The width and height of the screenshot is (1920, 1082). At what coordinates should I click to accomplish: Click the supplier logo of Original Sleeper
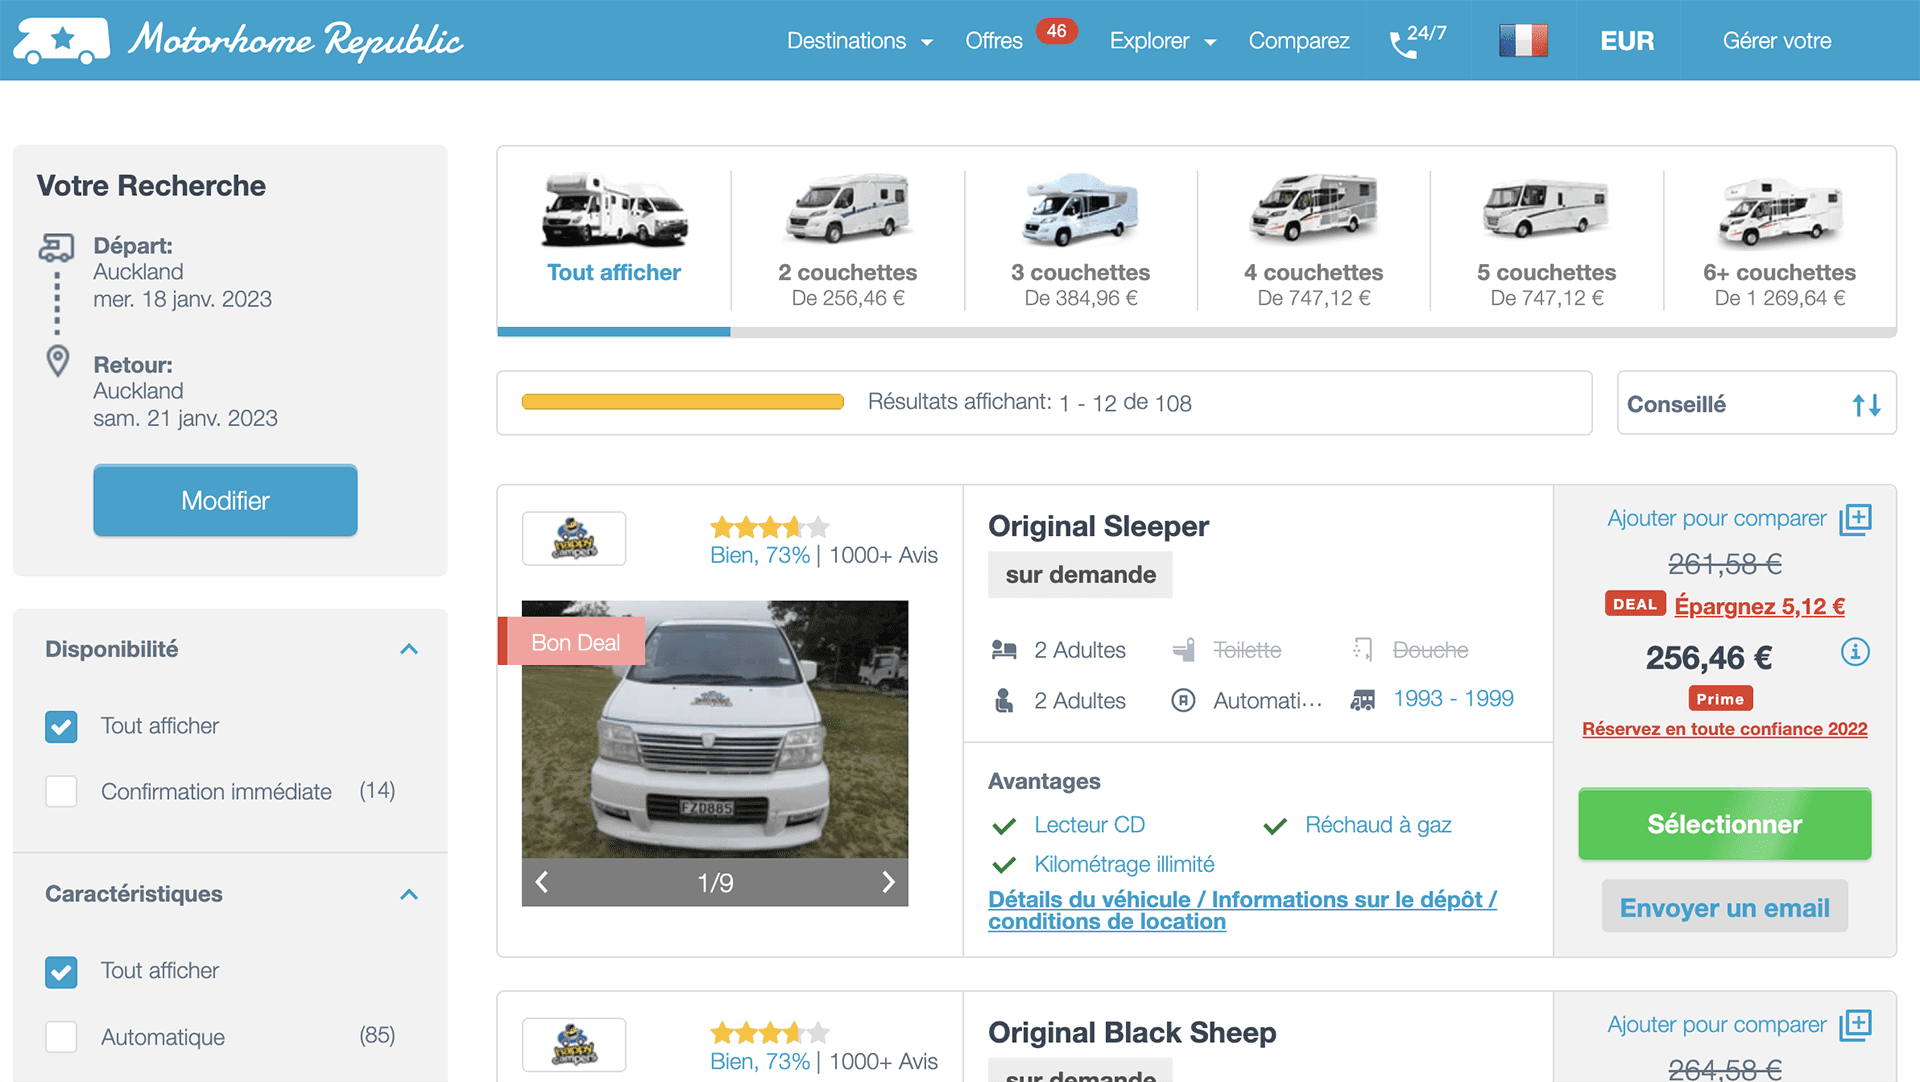574,539
